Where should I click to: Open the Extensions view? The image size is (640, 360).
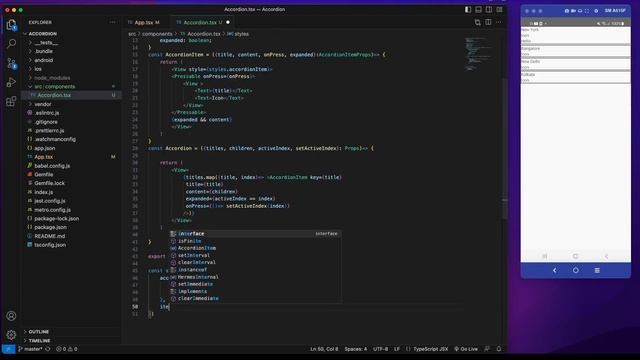coord(11,101)
